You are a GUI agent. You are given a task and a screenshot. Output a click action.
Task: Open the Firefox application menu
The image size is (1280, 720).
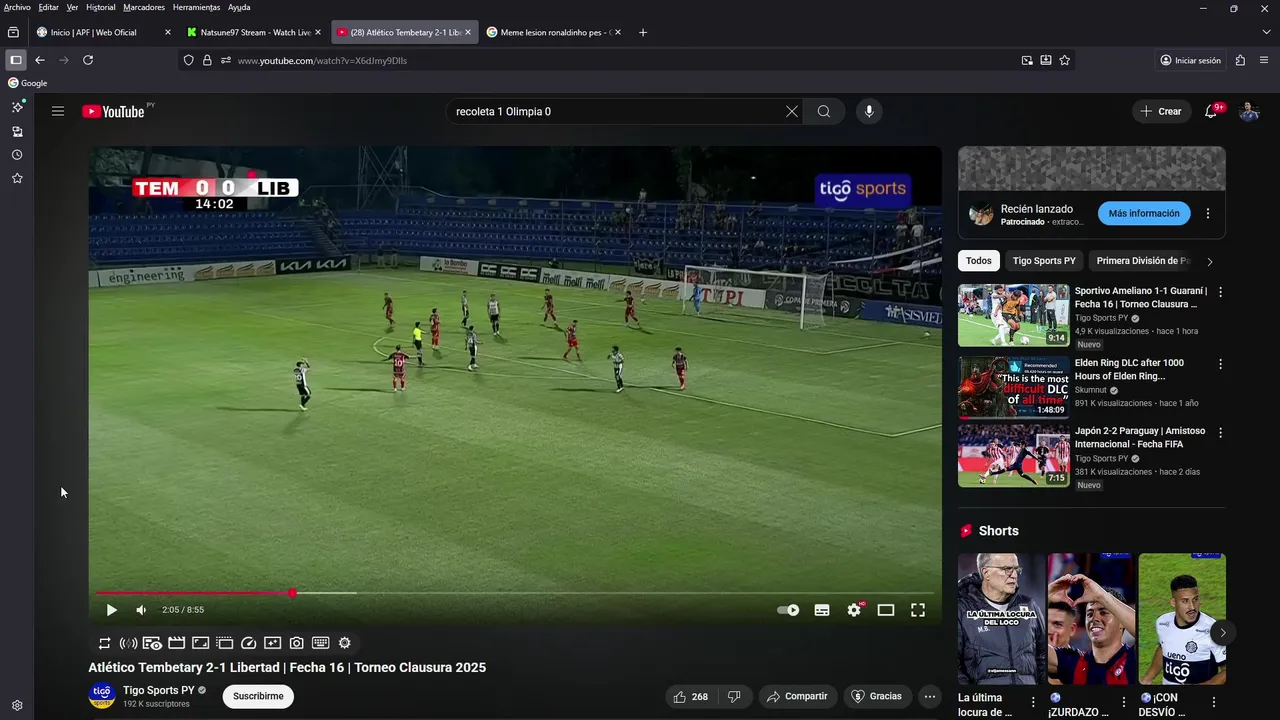(1264, 60)
